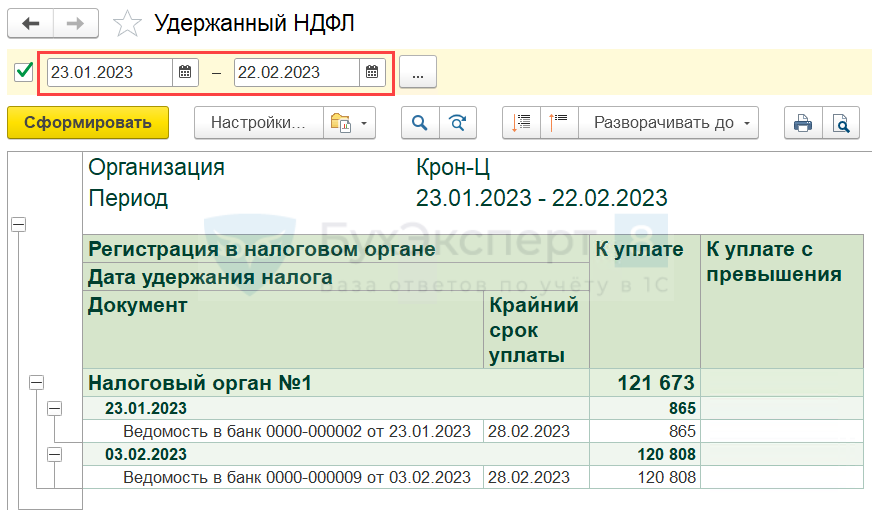Click the 'Сформировать' button
The width and height of the screenshot is (872, 510).
pos(88,123)
